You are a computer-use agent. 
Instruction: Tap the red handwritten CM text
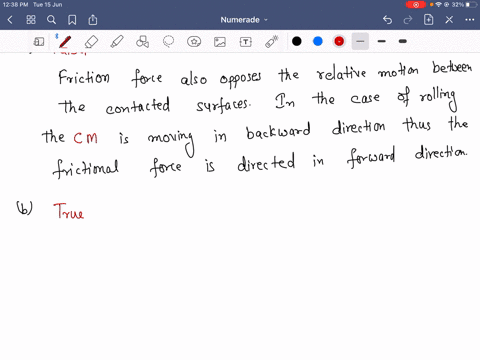click(x=86, y=138)
